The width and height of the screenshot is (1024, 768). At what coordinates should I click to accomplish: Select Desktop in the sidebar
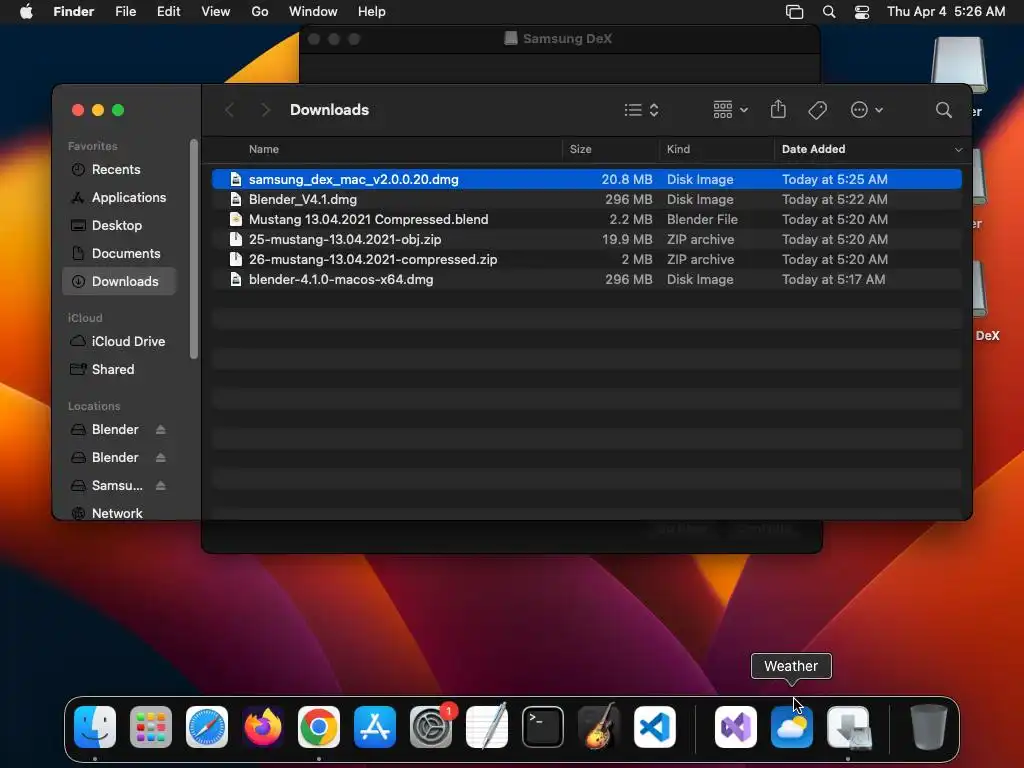(x=119, y=226)
